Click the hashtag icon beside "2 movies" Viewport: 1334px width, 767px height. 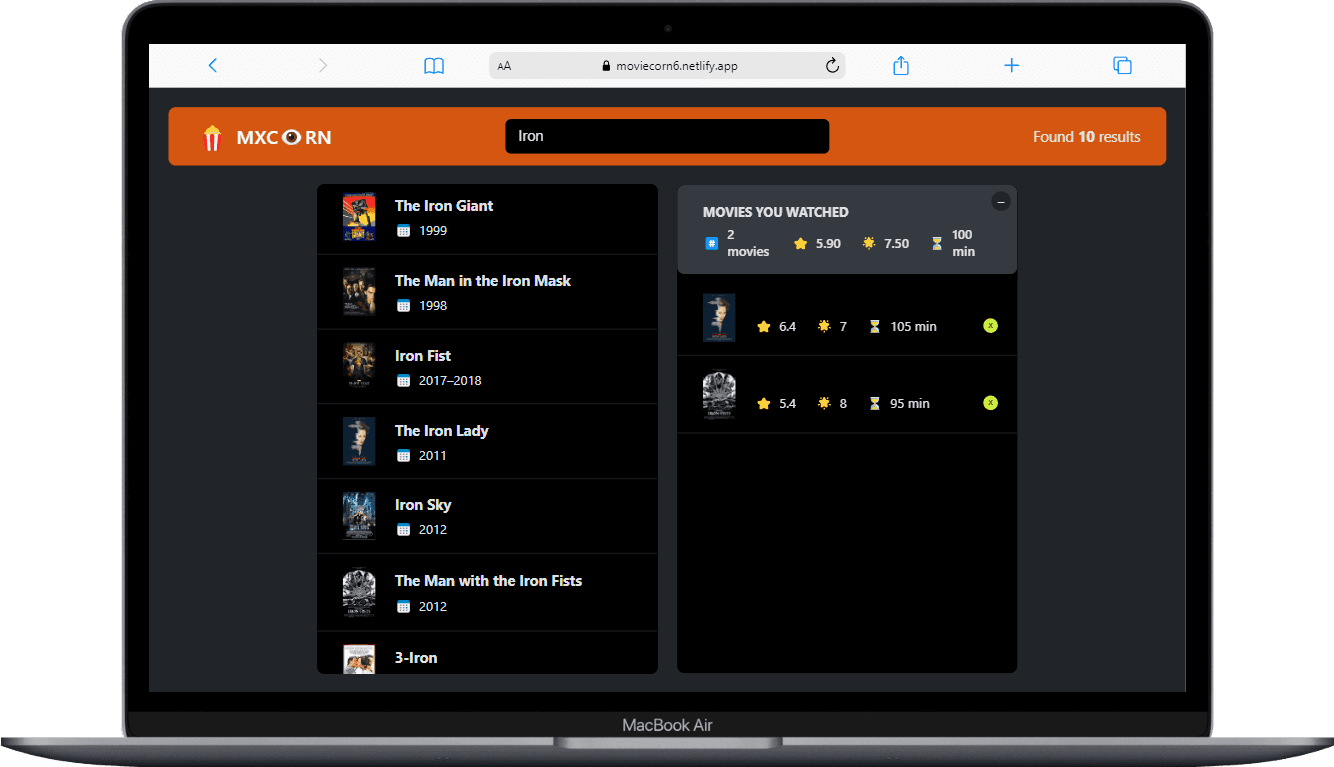pyautogui.click(x=711, y=243)
